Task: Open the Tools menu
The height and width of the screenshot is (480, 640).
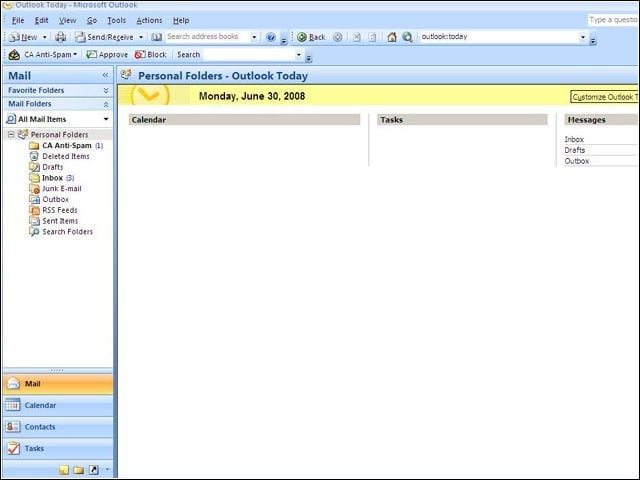Action: 116,20
